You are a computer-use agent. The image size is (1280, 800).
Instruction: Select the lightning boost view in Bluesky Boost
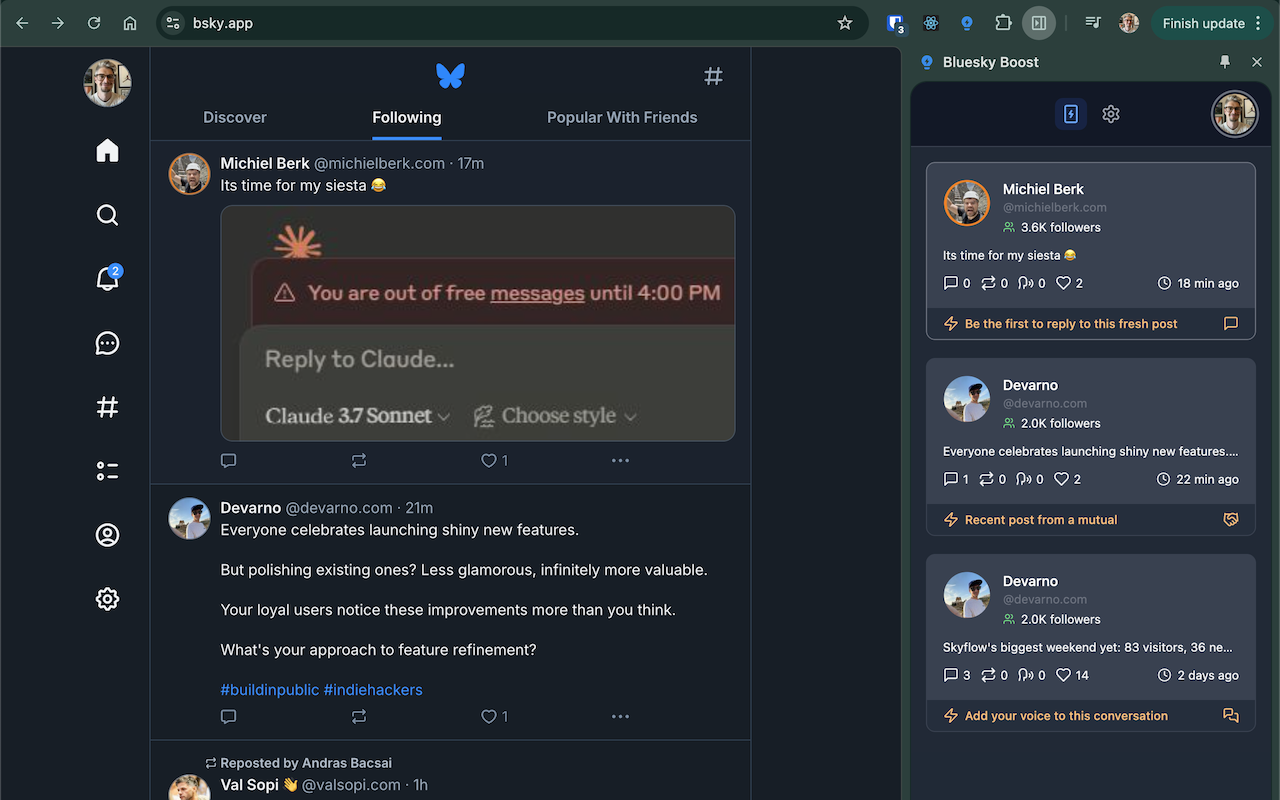[1071, 114]
